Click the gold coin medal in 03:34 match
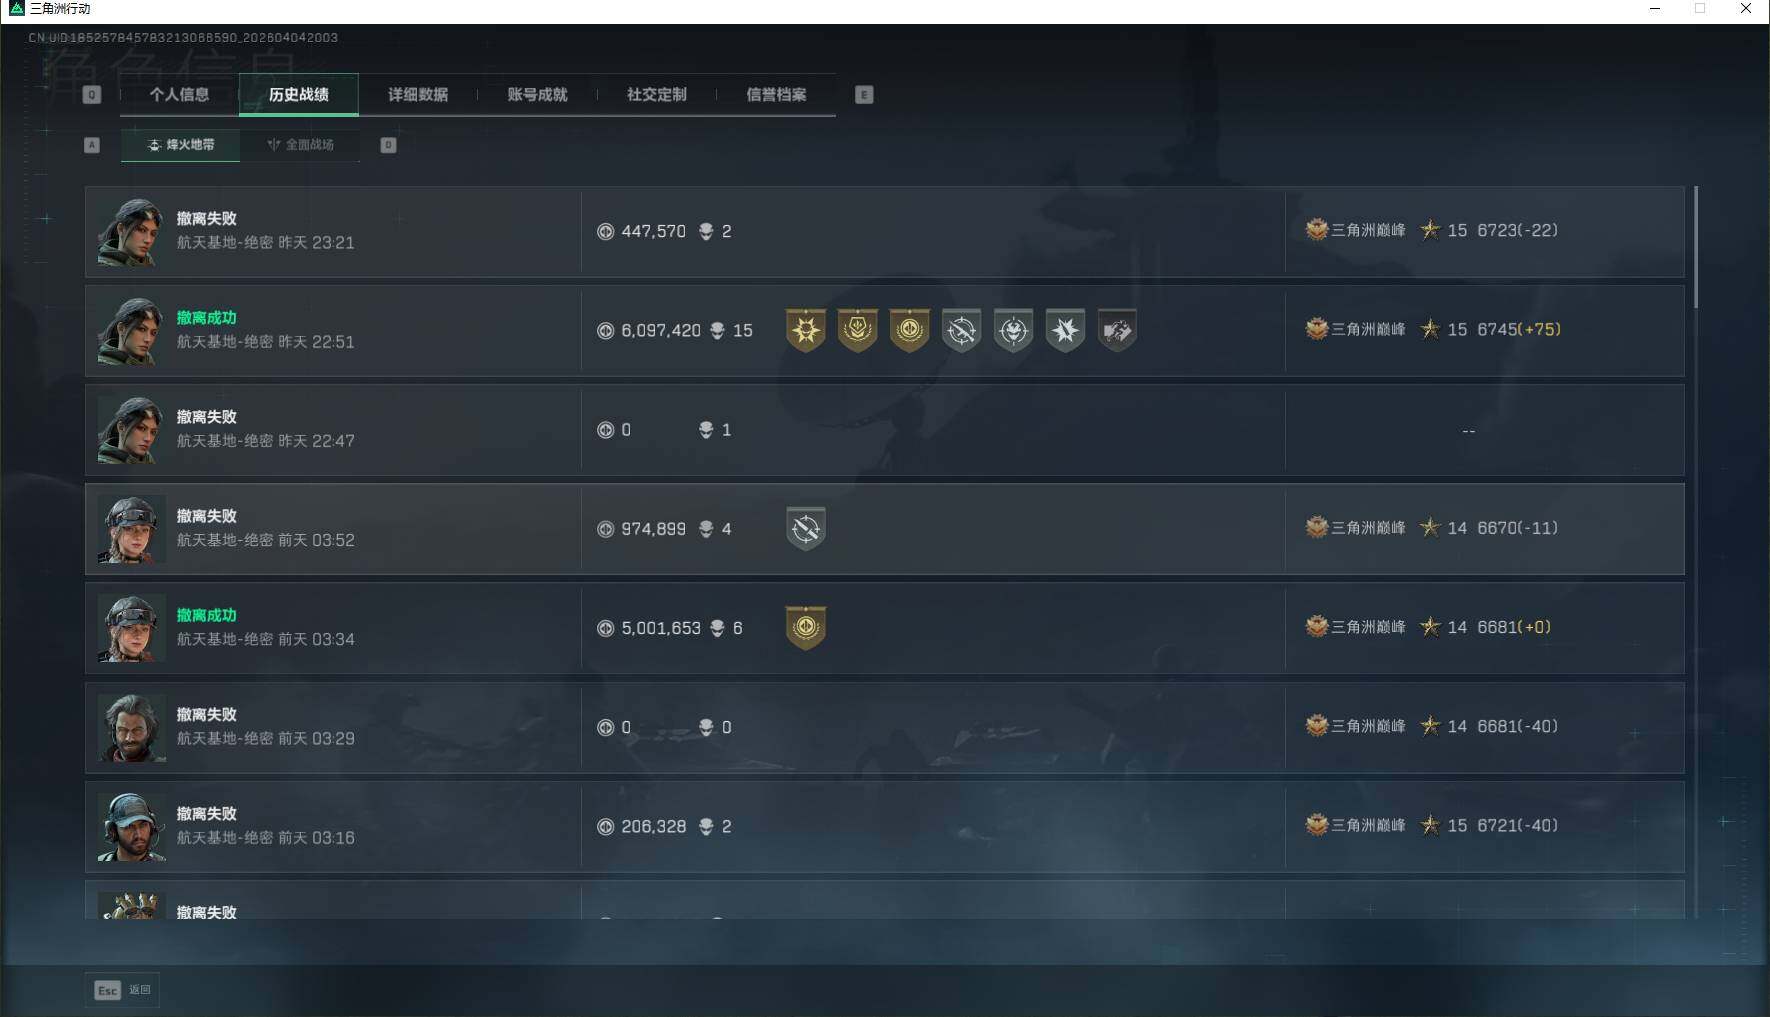Viewport: 1770px width, 1017px height. (805, 628)
